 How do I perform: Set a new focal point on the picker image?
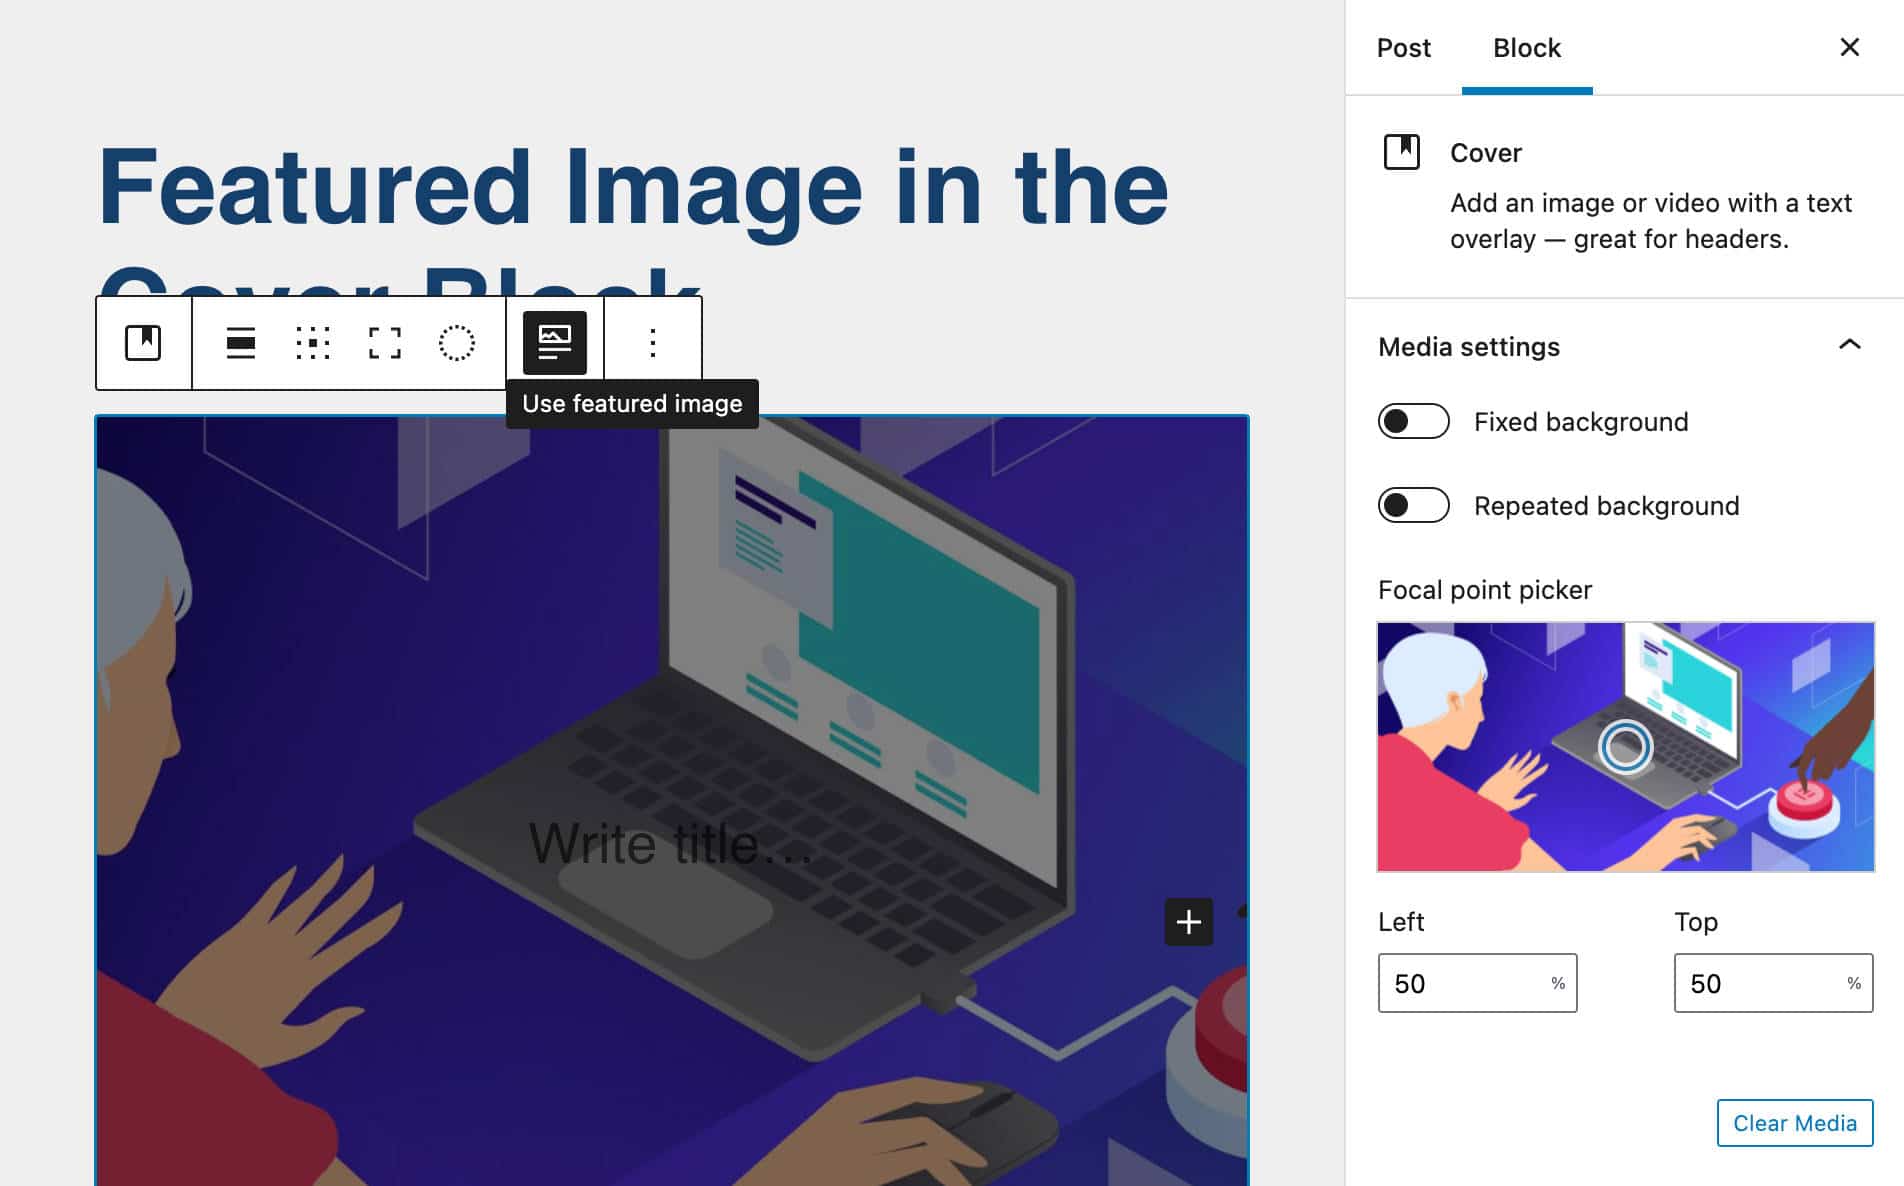tap(1627, 747)
